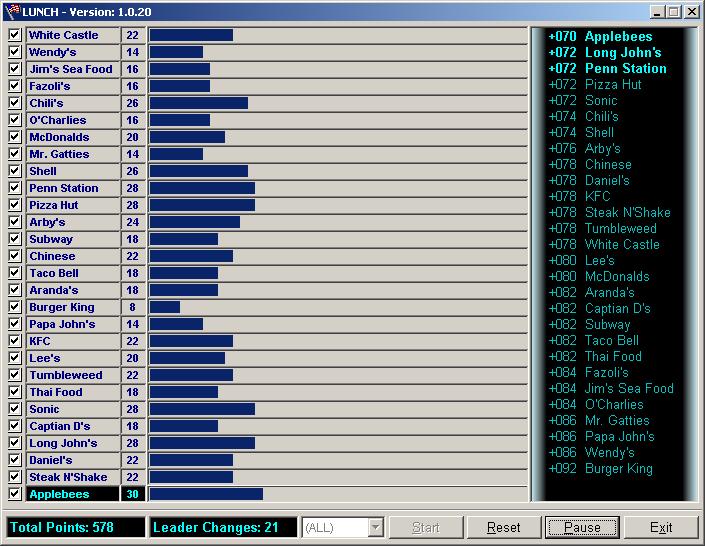Image resolution: width=705 pixels, height=546 pixels.
Task: Select the Mr. Gatties name label
Action: [73, 154]
